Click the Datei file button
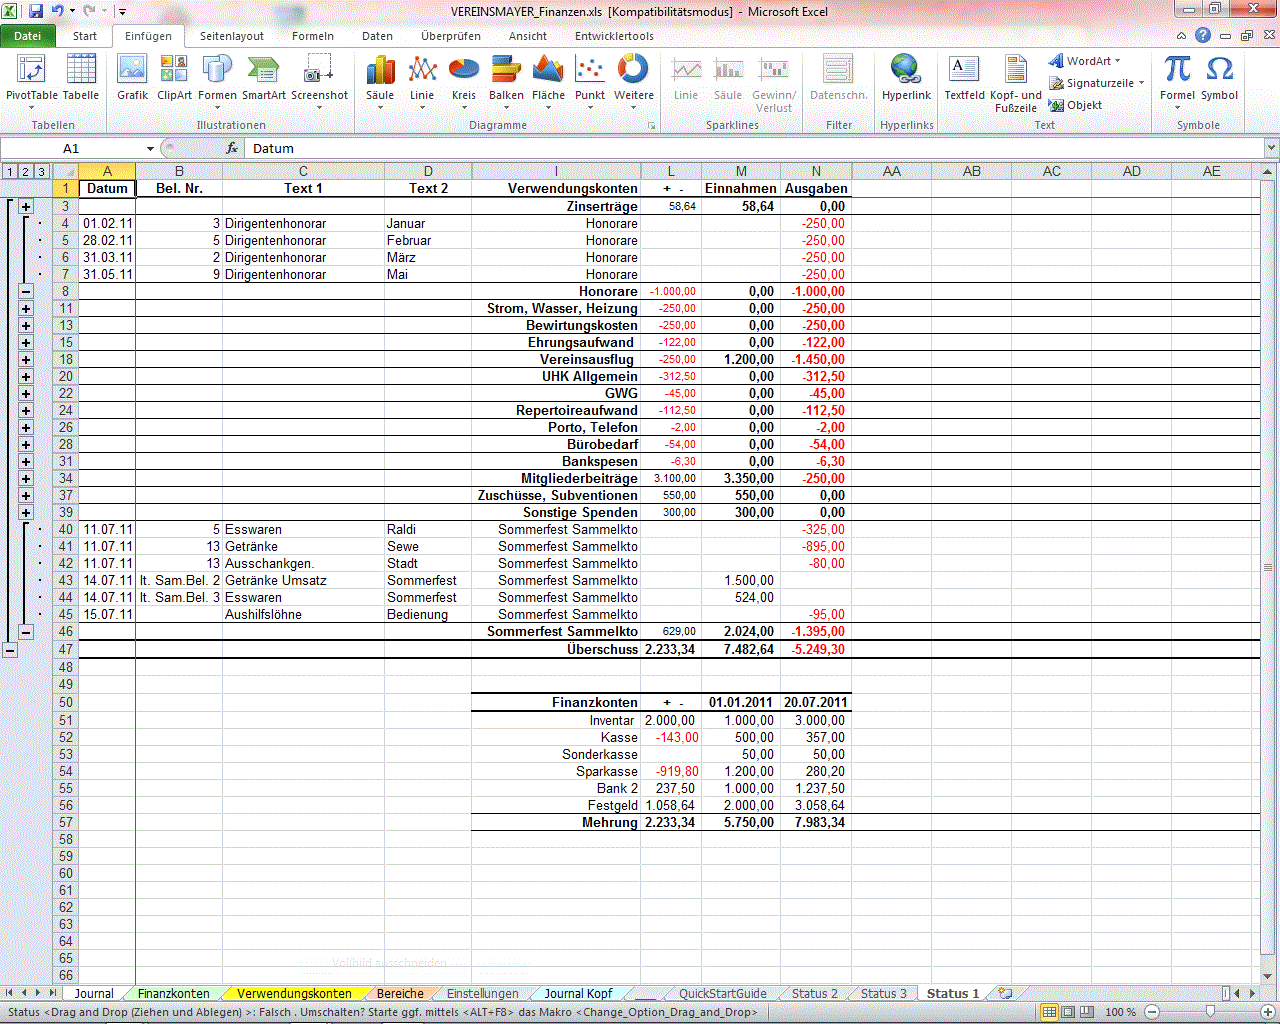Viewport: 1280px width, 1024px height. (x=28, y=36)
